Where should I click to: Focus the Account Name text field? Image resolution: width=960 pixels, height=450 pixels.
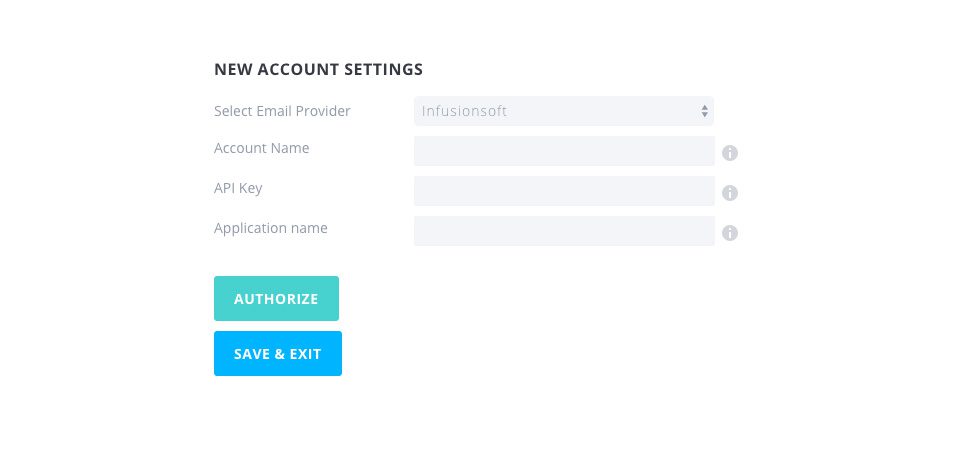(x=563, y=151)
